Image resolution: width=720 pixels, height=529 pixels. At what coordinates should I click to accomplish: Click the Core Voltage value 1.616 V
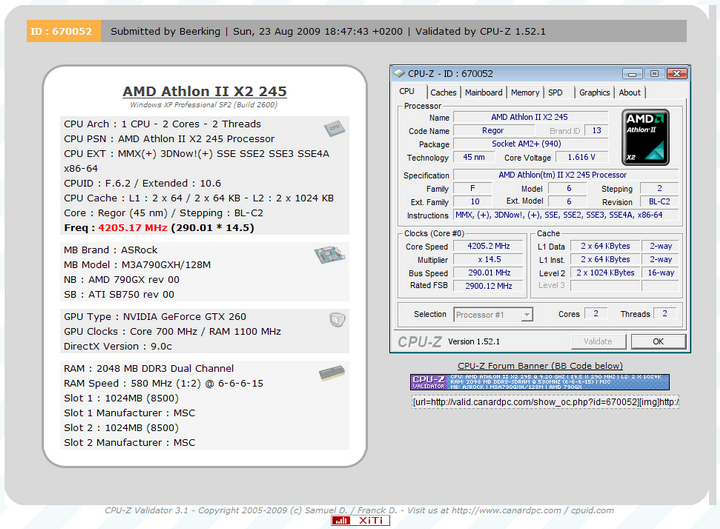(581, 157)
